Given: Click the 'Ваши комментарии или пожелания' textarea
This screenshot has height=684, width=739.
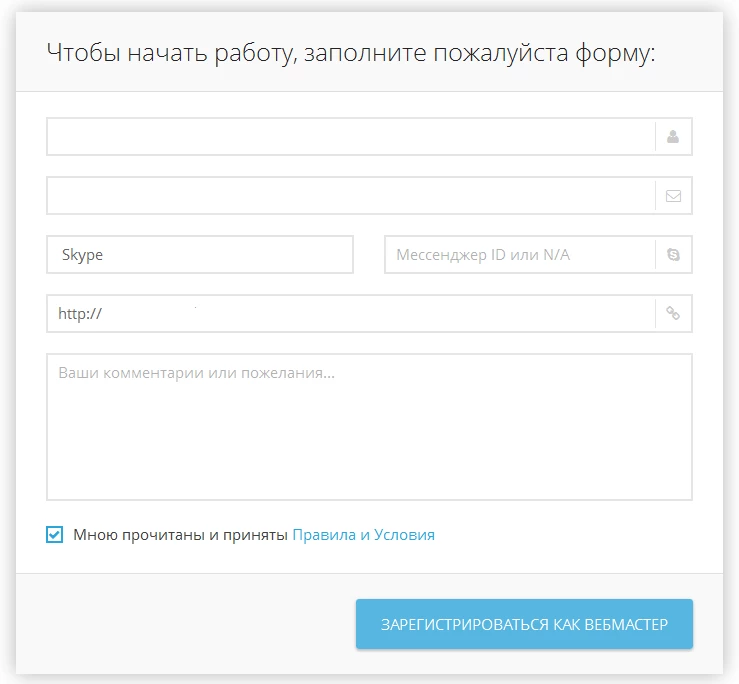Looking at the screenshot, I should (x=370, y=427).
